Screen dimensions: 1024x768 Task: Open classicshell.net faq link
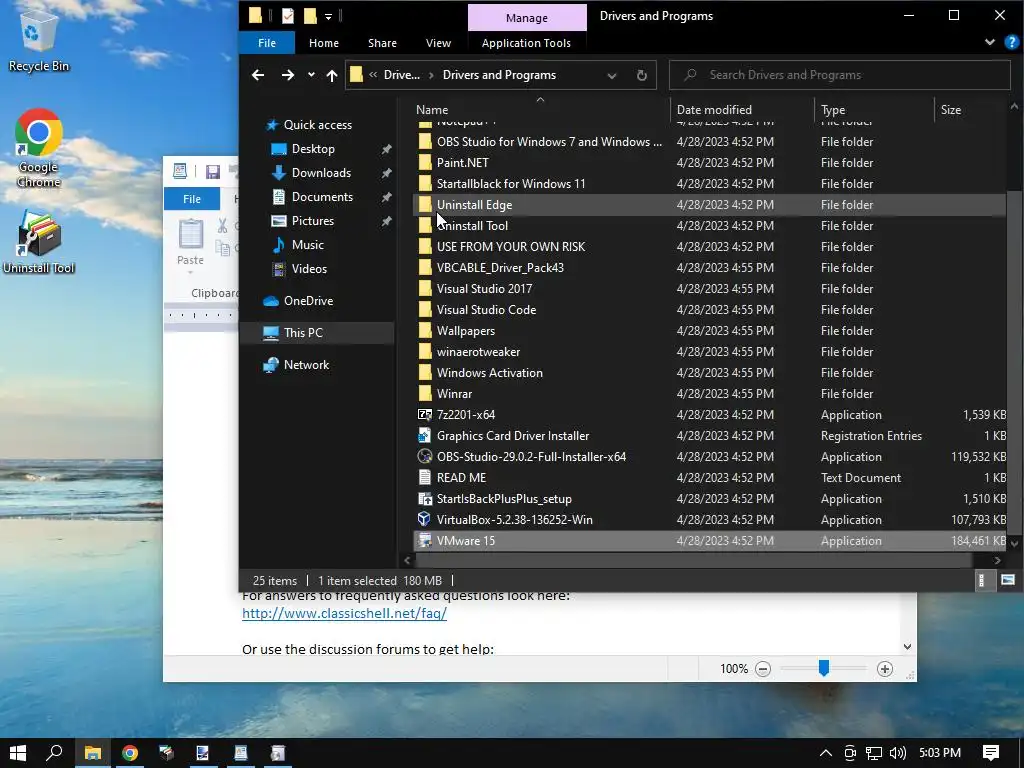(344, 613)
